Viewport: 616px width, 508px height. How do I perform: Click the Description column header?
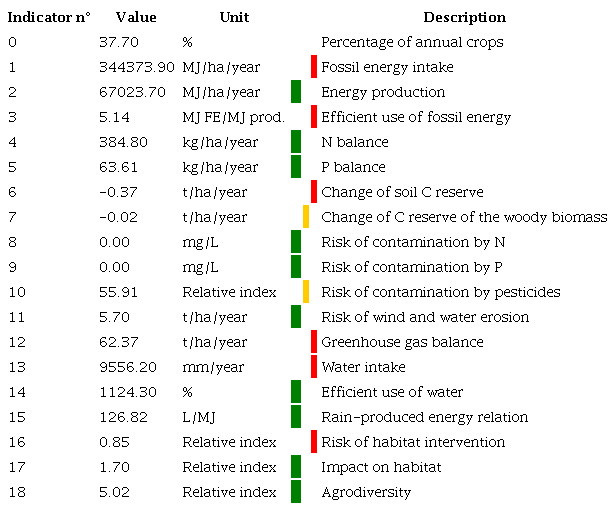coord(464,17)
